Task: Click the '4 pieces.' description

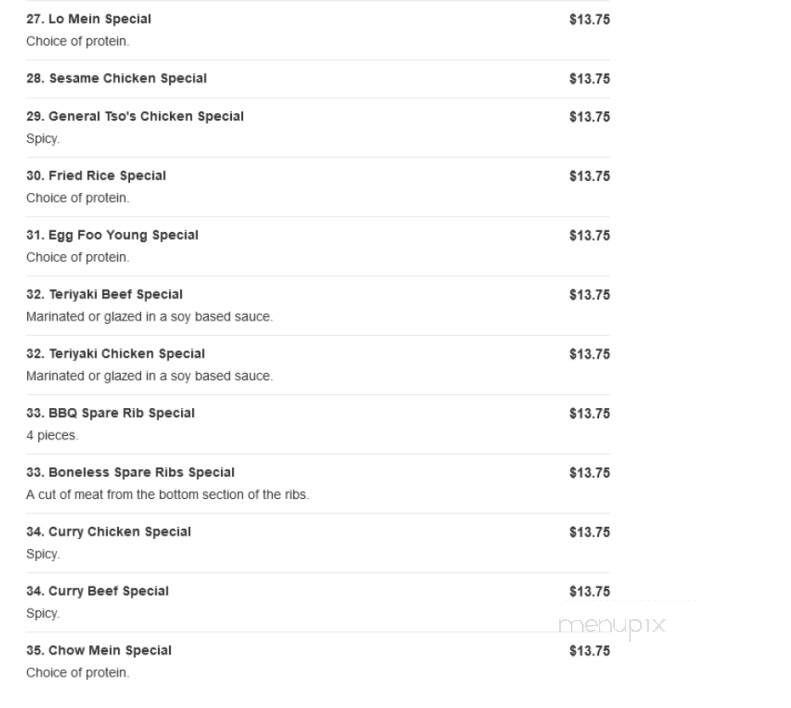Action: (x=52, y=435)
